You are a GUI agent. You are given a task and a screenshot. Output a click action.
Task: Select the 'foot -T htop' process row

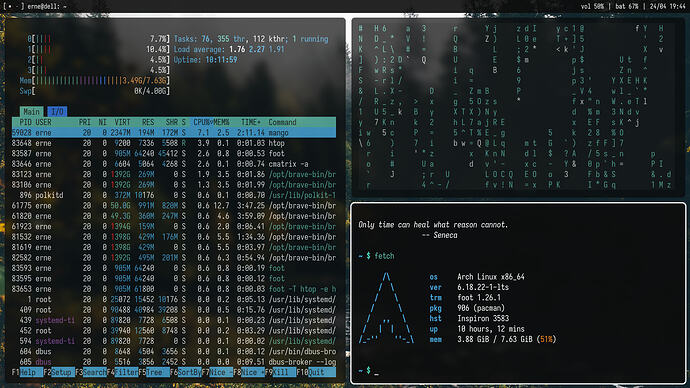(x=174, y=289)
